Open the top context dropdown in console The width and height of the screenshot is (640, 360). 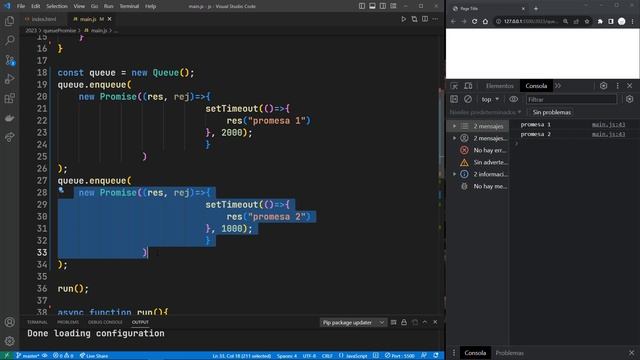tap(490, 99)
